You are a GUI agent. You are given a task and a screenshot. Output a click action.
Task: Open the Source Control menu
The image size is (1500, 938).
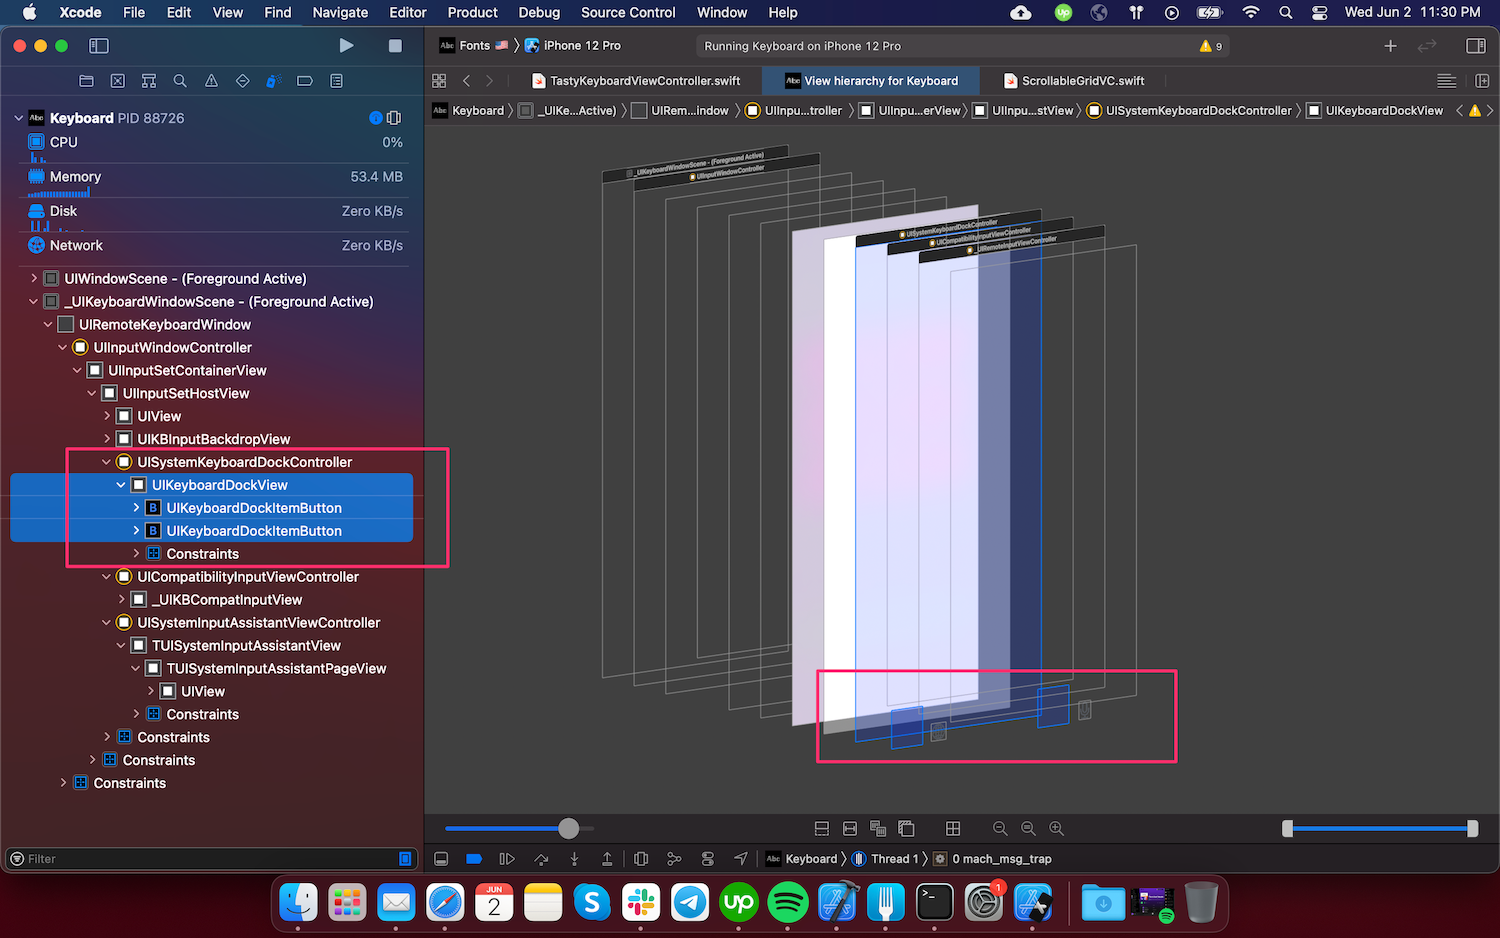point(628,12)
